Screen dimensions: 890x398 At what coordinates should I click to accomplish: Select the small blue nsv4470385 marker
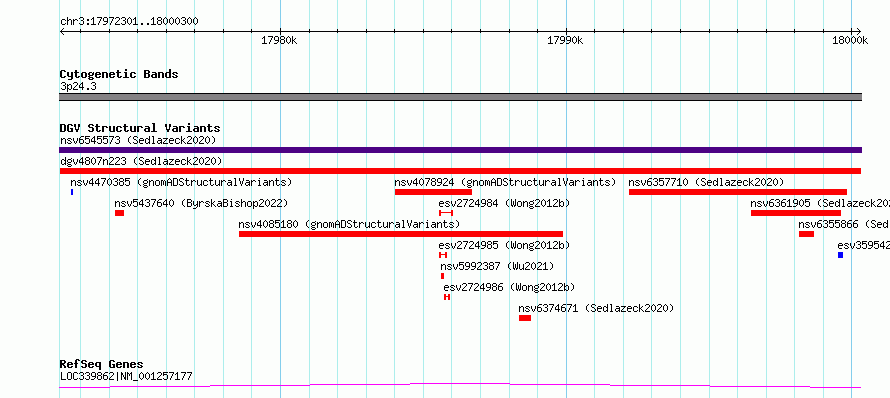pyautogui.click(x=72, y=192)
